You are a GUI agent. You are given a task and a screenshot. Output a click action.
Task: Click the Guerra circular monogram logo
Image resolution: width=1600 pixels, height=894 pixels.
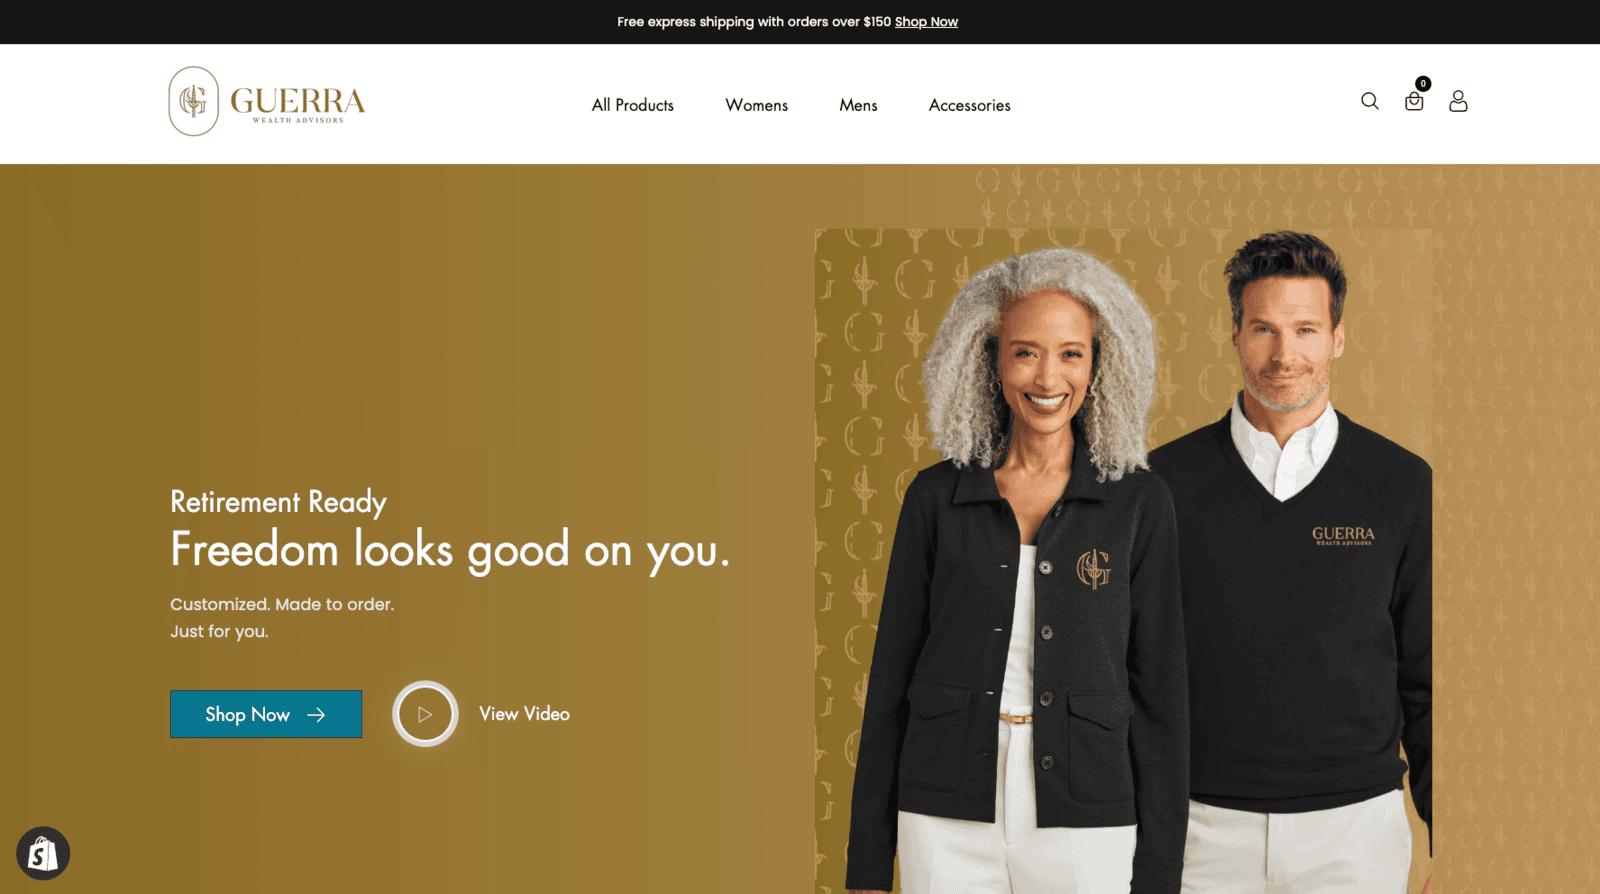pos(193,101)
